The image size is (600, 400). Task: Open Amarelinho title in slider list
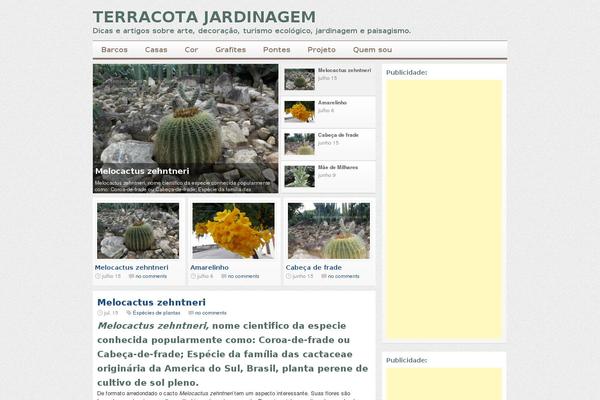332,103
